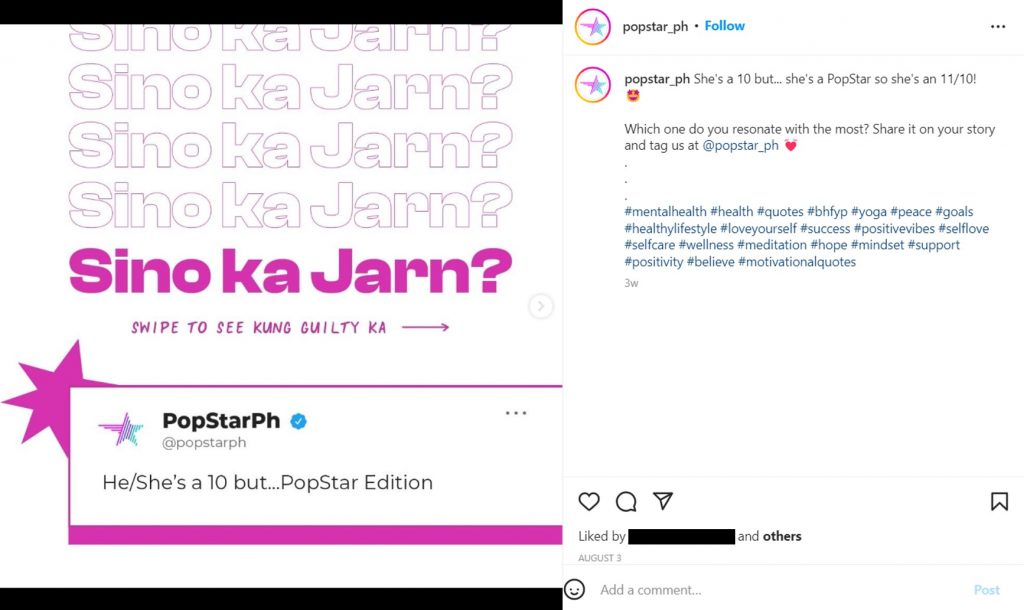Save the post with the bookmark icon
The image size is (1024, 610).
coord(999,501)
